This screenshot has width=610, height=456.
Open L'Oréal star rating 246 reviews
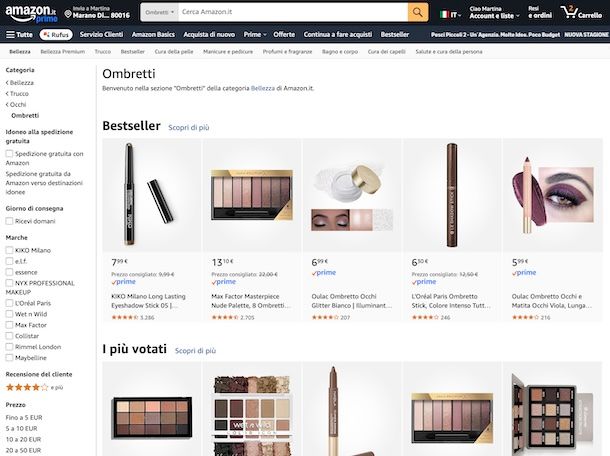click(x=431, y=317)
